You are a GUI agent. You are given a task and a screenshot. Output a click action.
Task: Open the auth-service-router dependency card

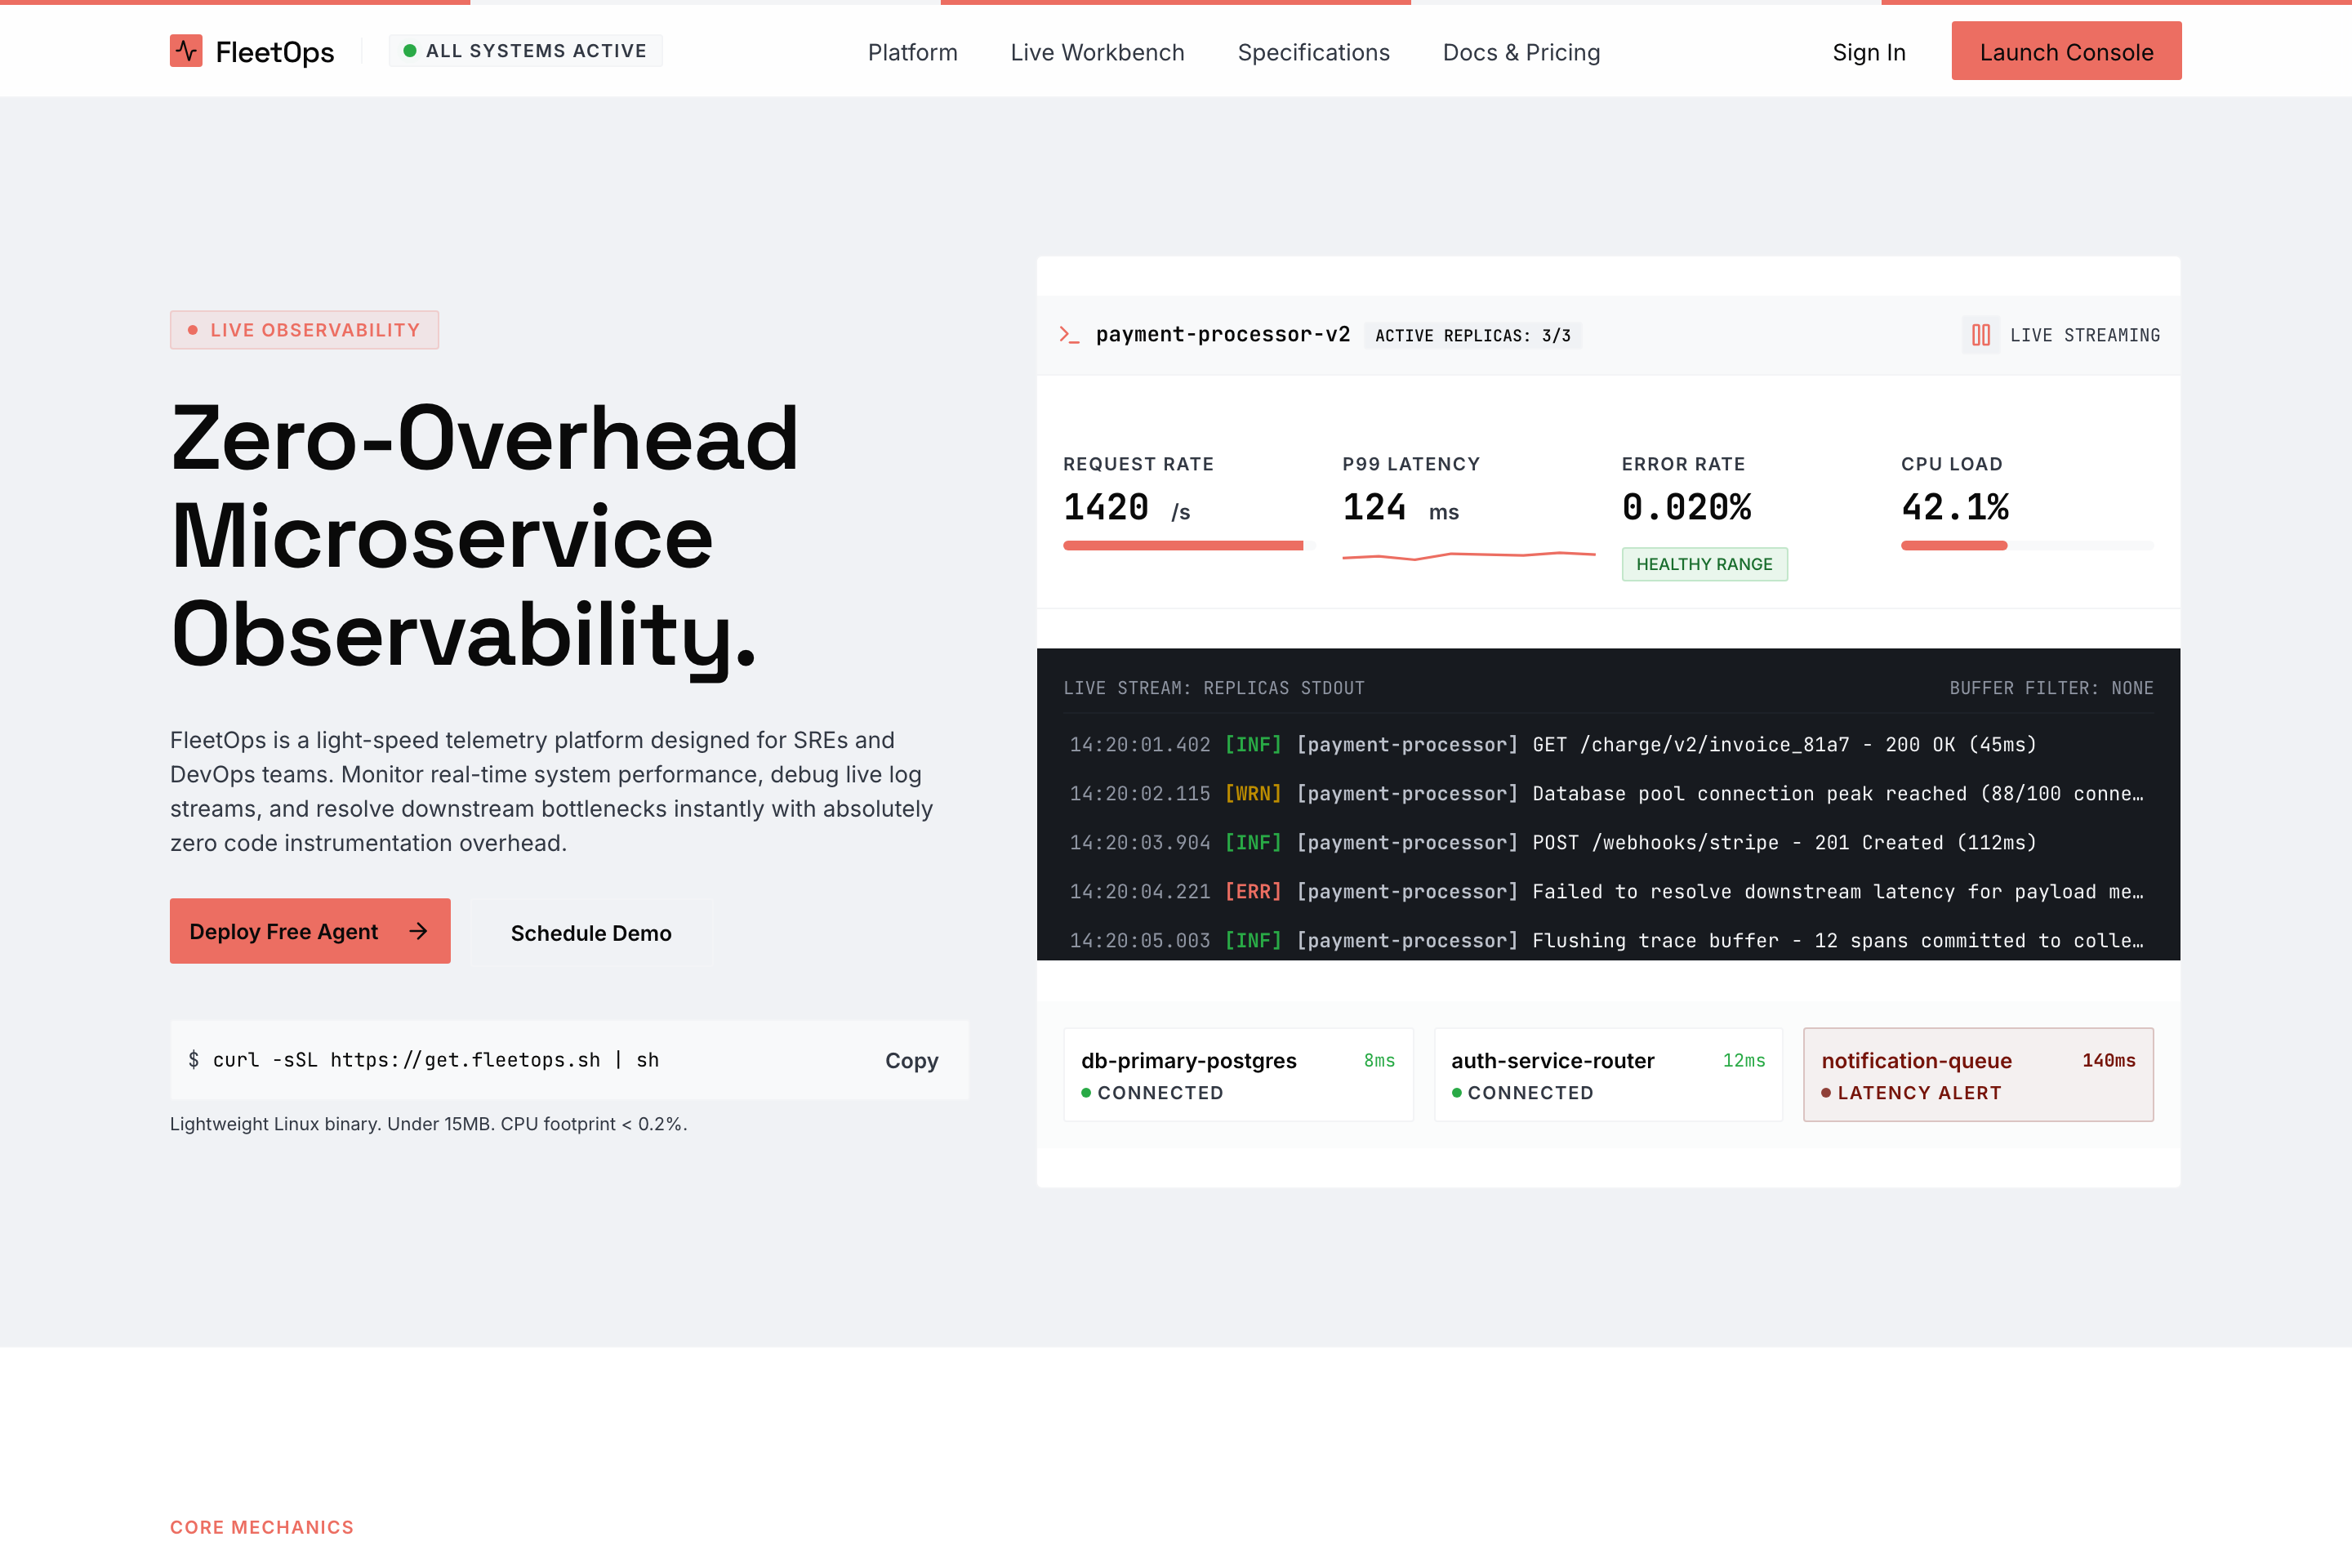1608,1075
